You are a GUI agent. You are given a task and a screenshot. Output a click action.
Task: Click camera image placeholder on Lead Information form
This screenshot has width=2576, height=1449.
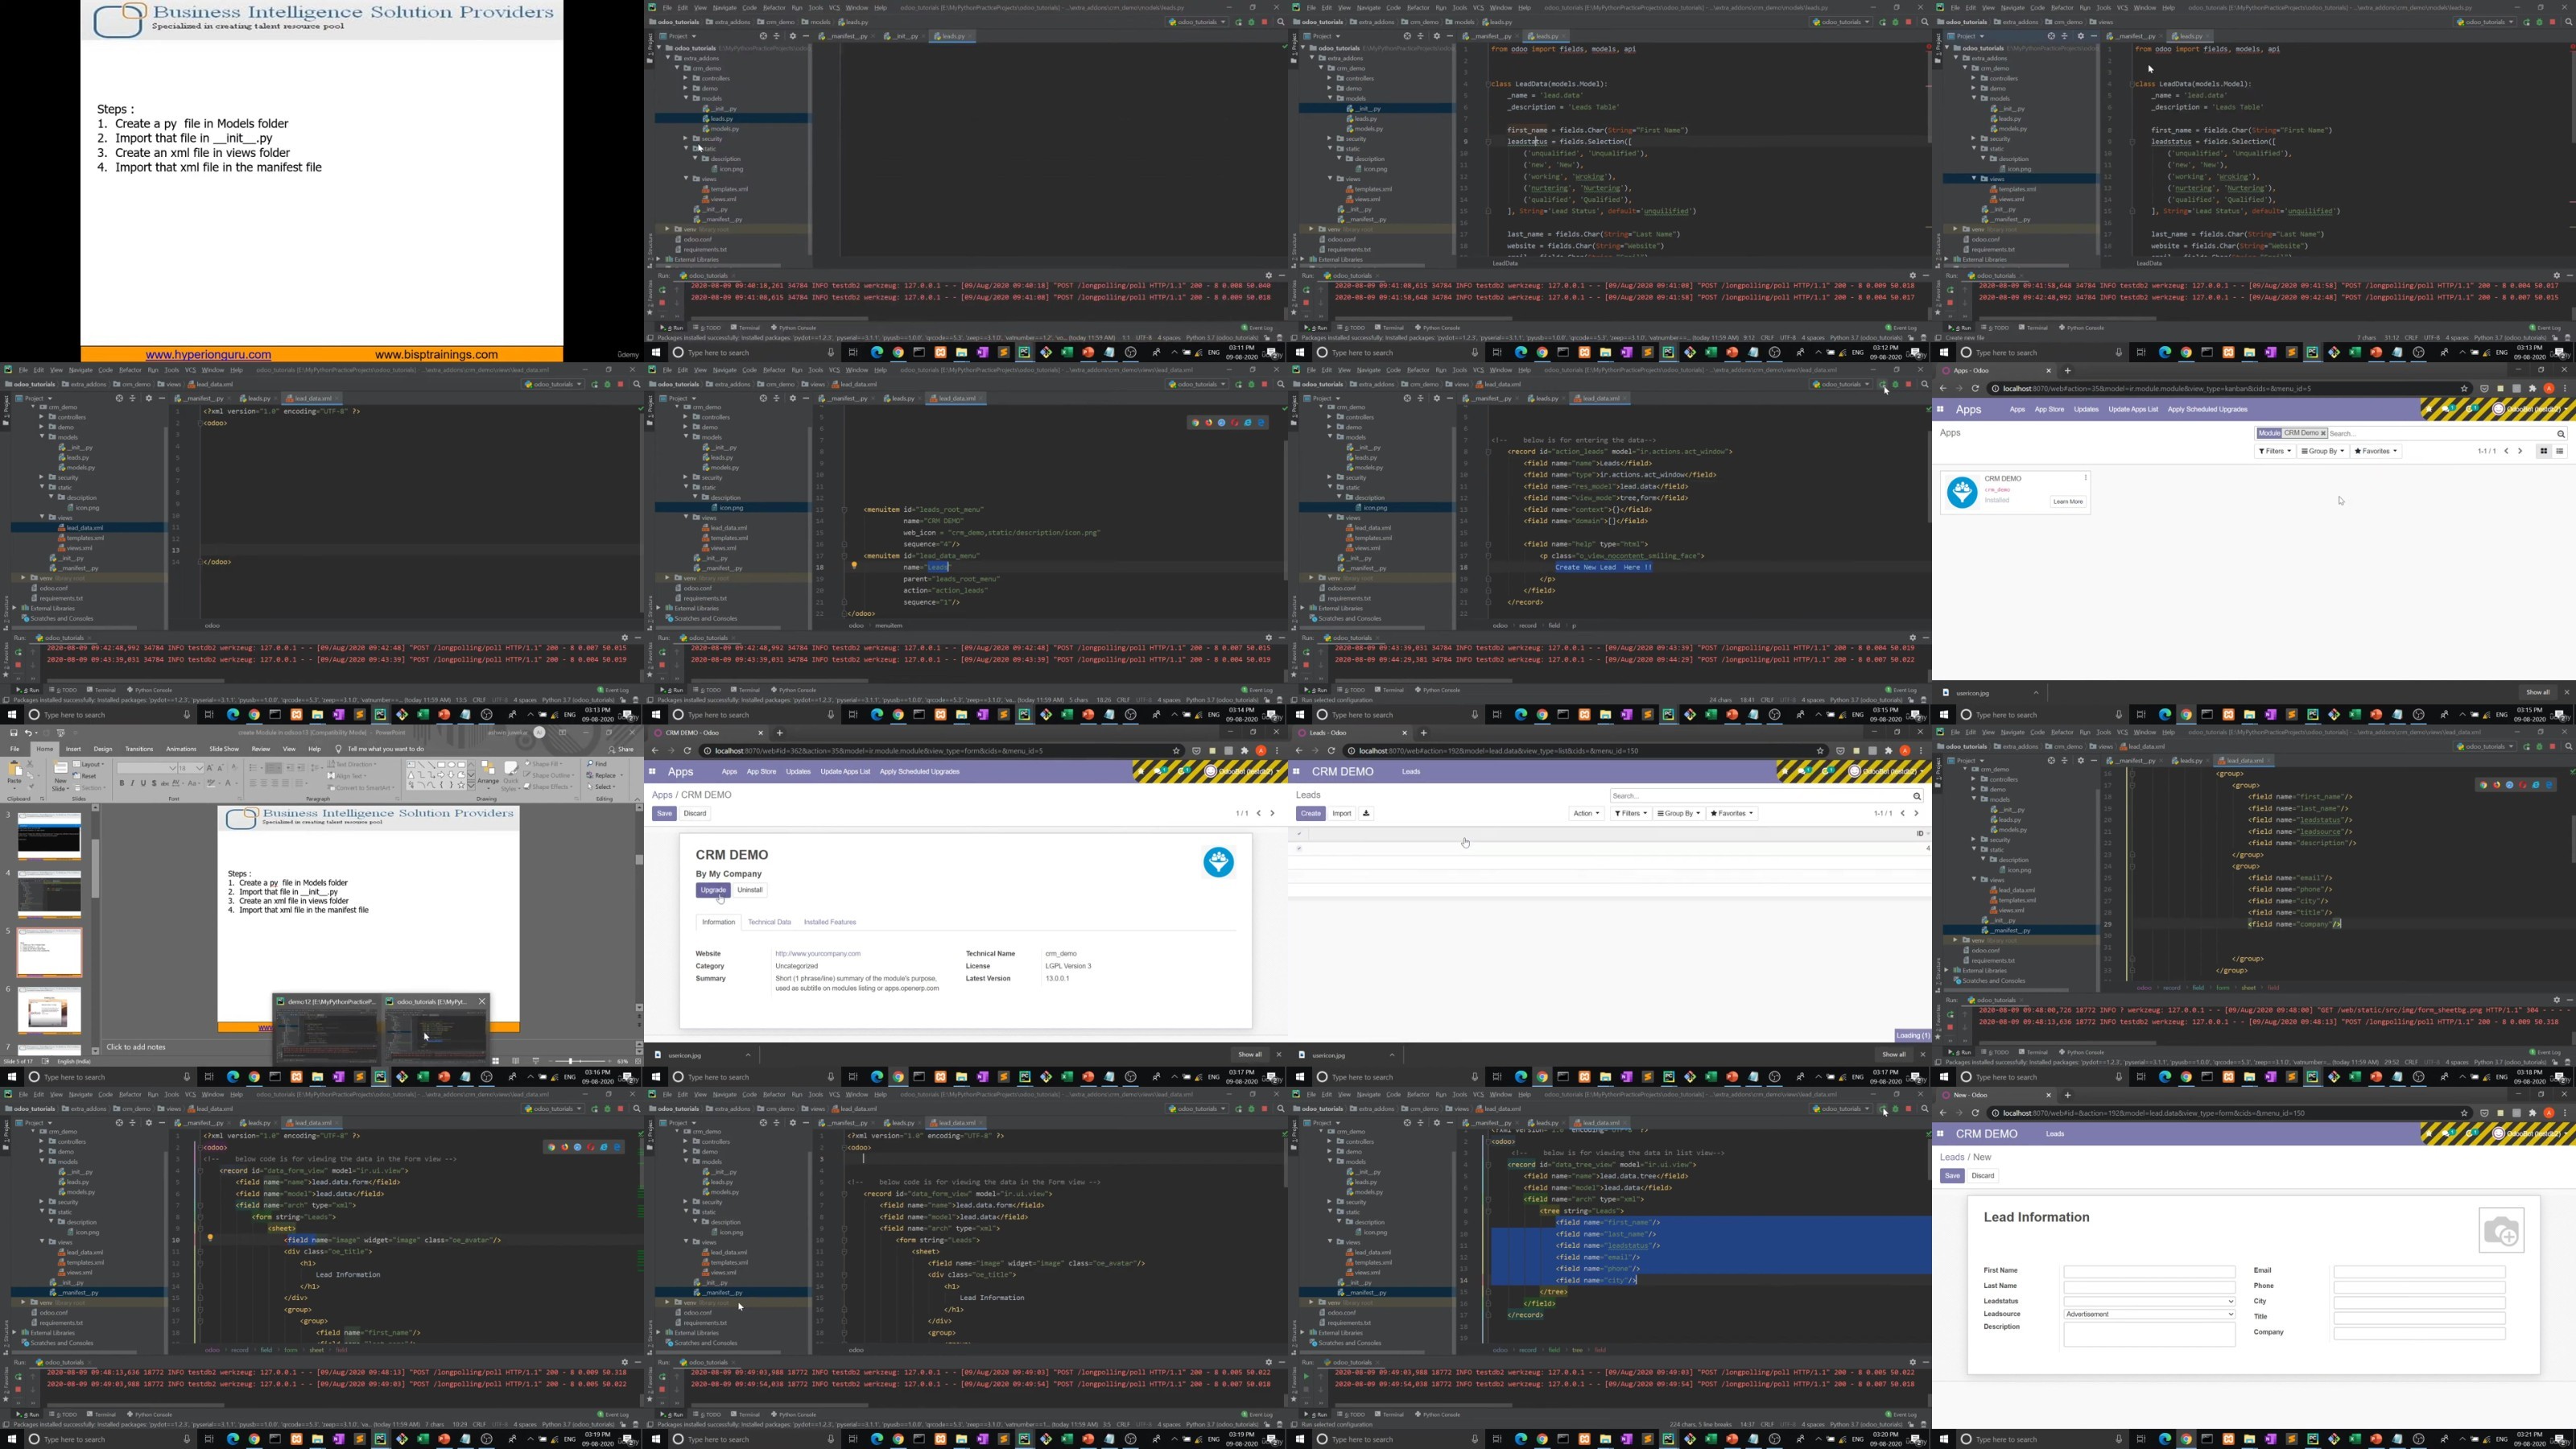coord(2500,1230)
